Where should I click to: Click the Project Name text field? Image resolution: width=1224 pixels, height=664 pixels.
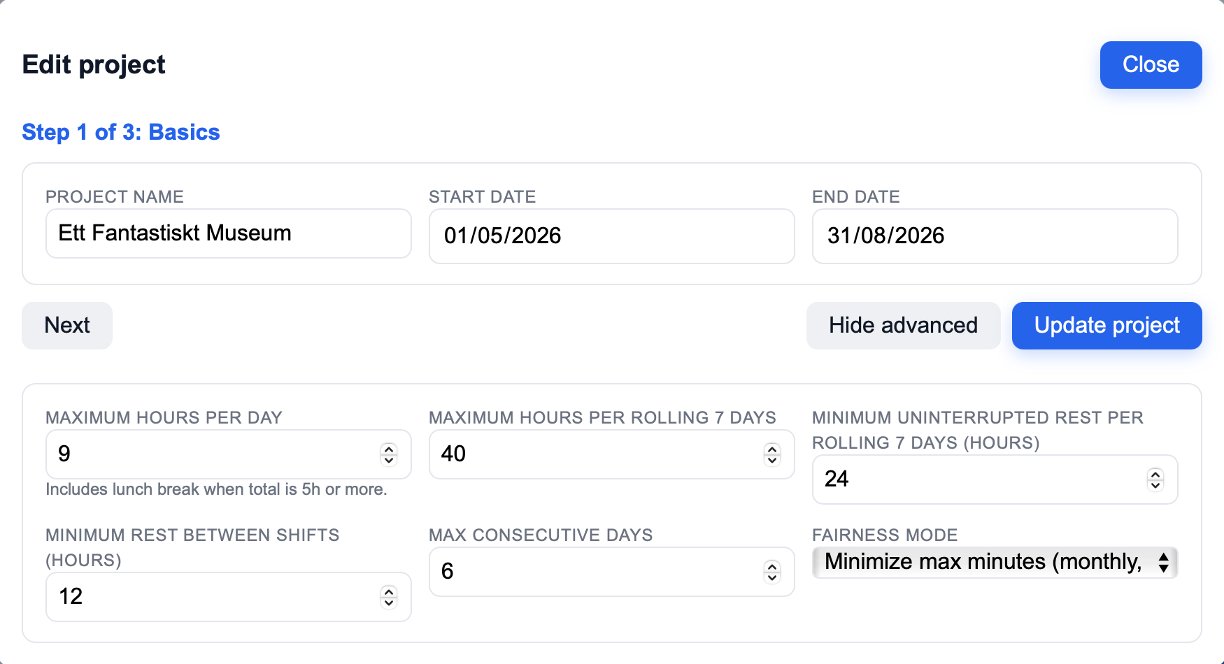(x=228, y=234)
